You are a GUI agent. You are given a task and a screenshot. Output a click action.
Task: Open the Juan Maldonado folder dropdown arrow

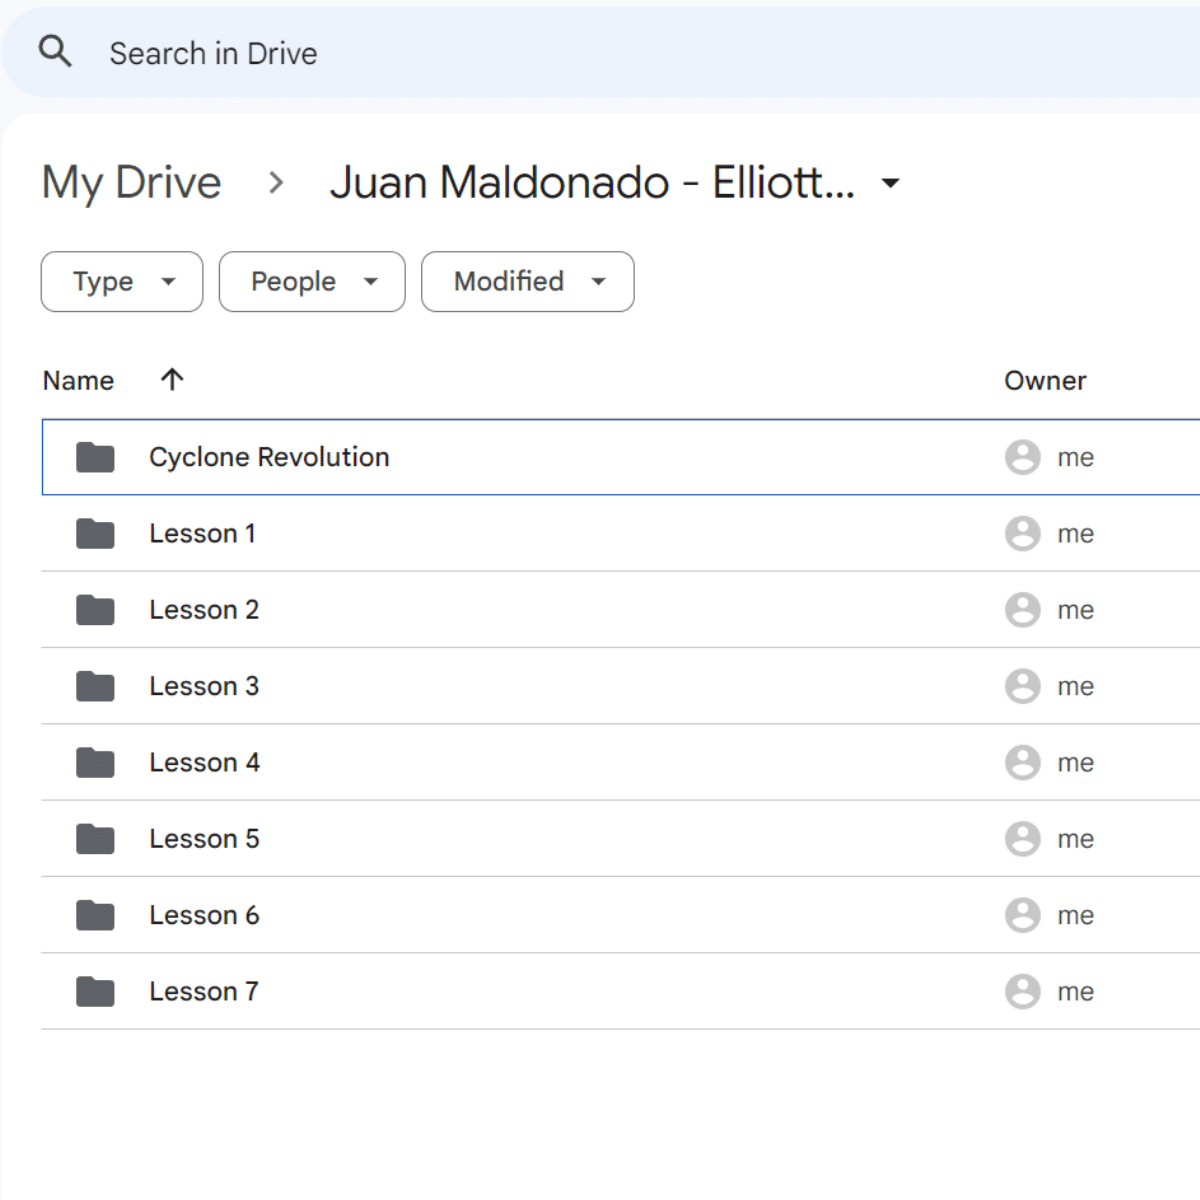(x=889, y=183)
